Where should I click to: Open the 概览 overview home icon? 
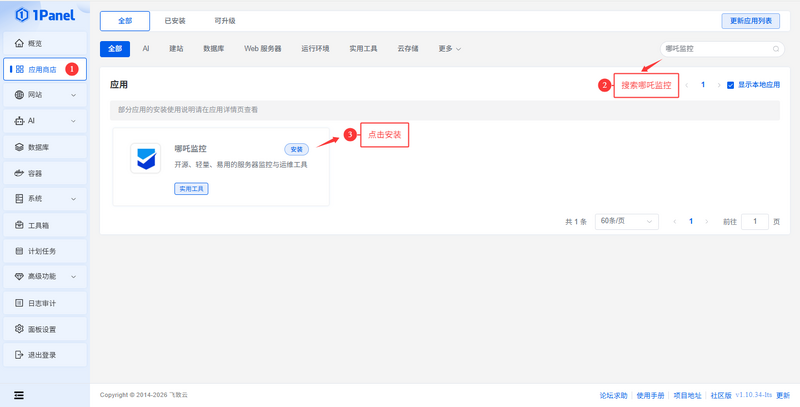pyautogui.click(x=19, y=43)
